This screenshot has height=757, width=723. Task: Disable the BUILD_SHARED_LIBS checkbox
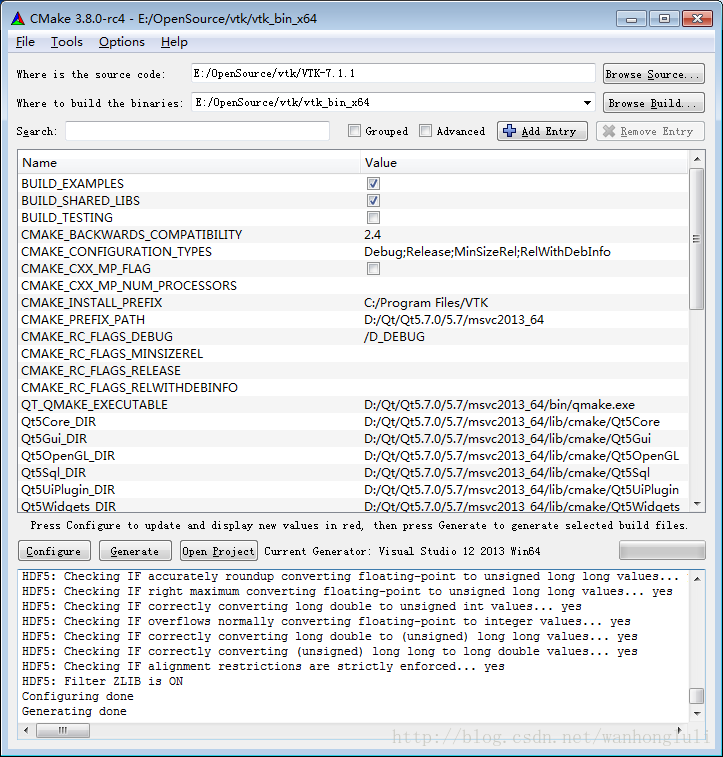point(373,201)
